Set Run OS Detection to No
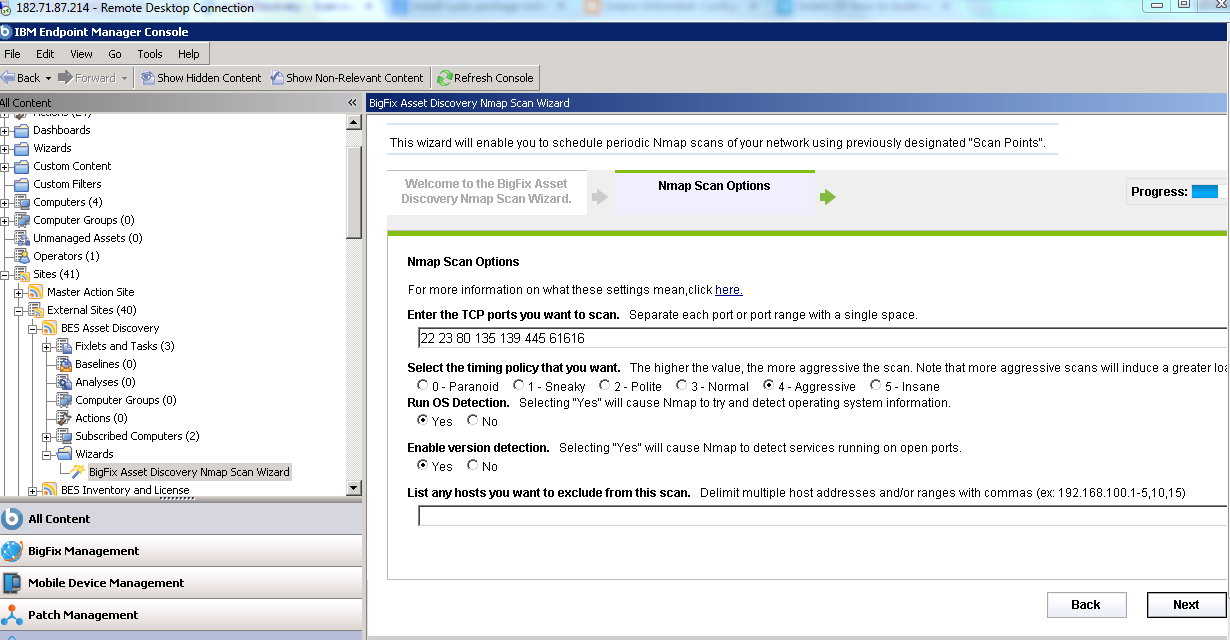 pos(472,420)
